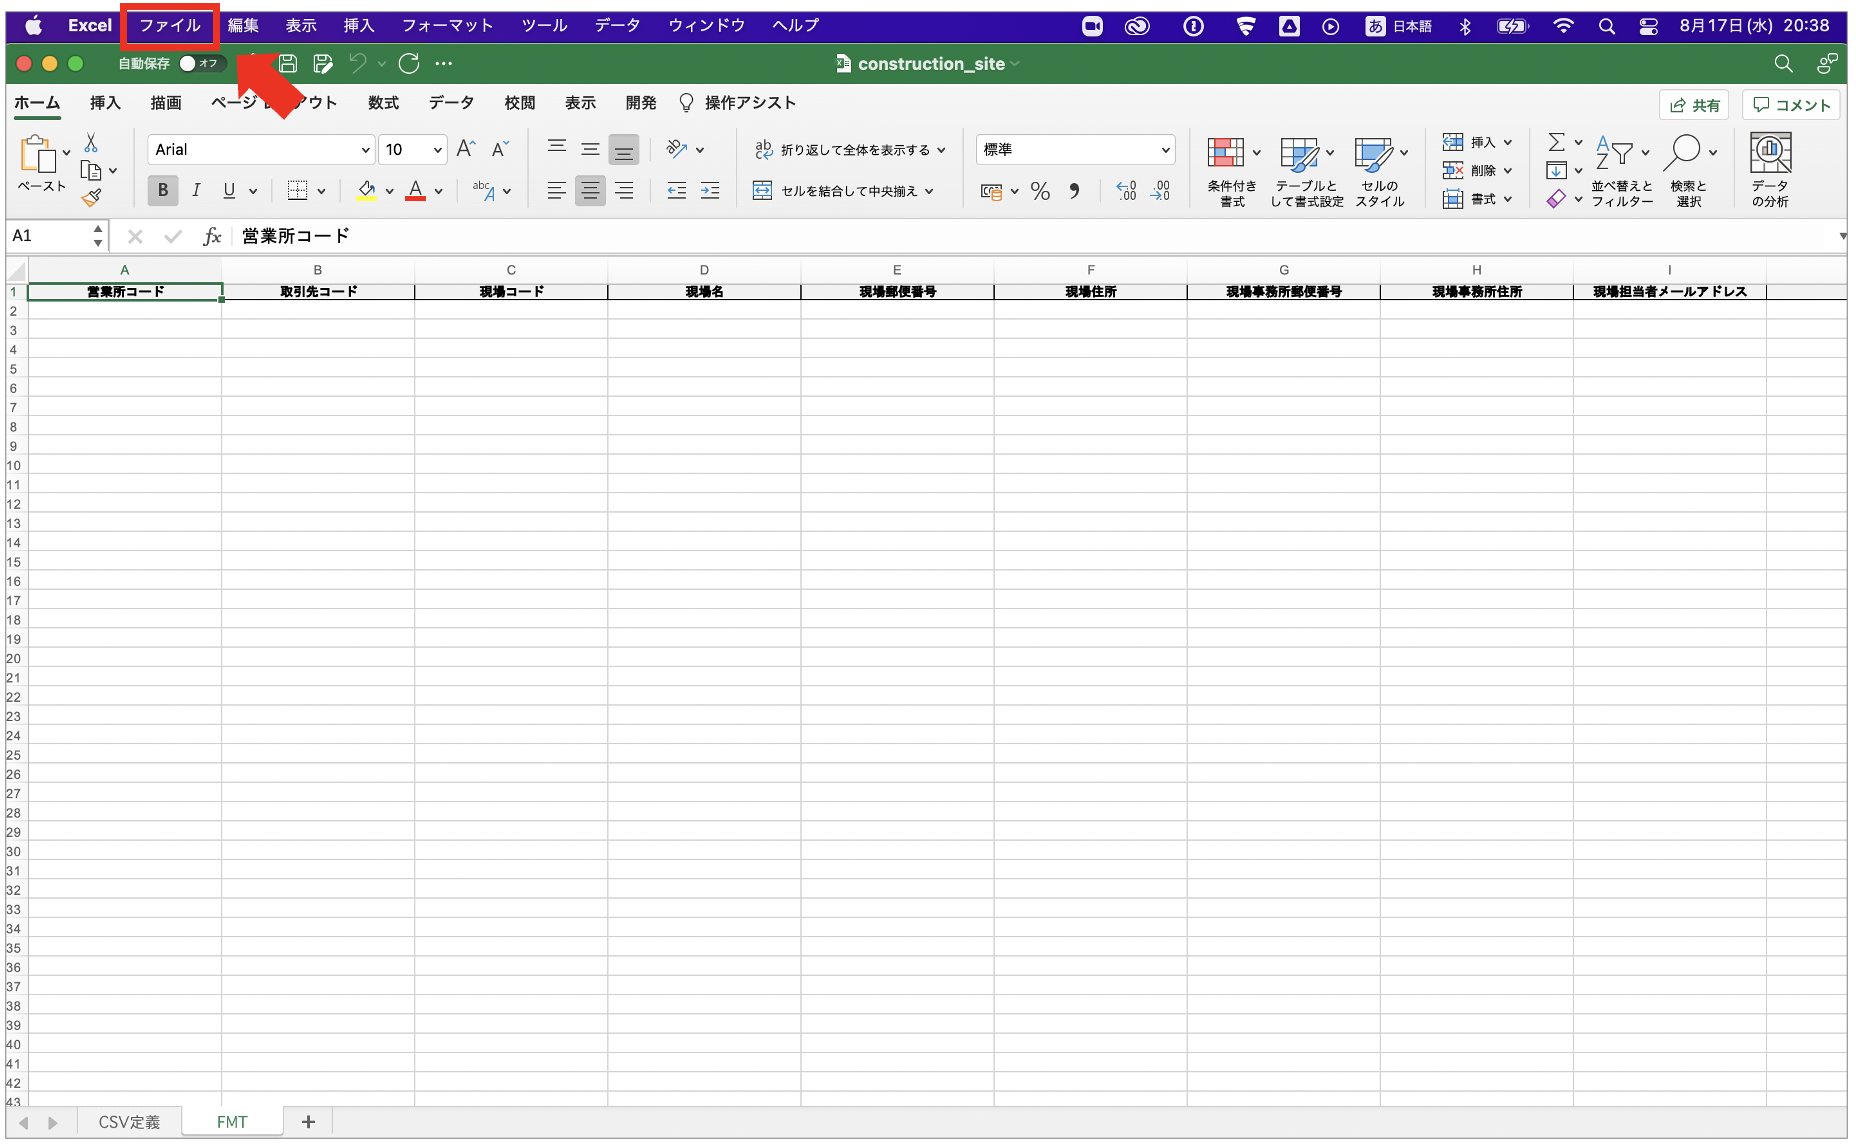Toggle bold formatting
The image size is (1856, 1148).
pos(163,190)
